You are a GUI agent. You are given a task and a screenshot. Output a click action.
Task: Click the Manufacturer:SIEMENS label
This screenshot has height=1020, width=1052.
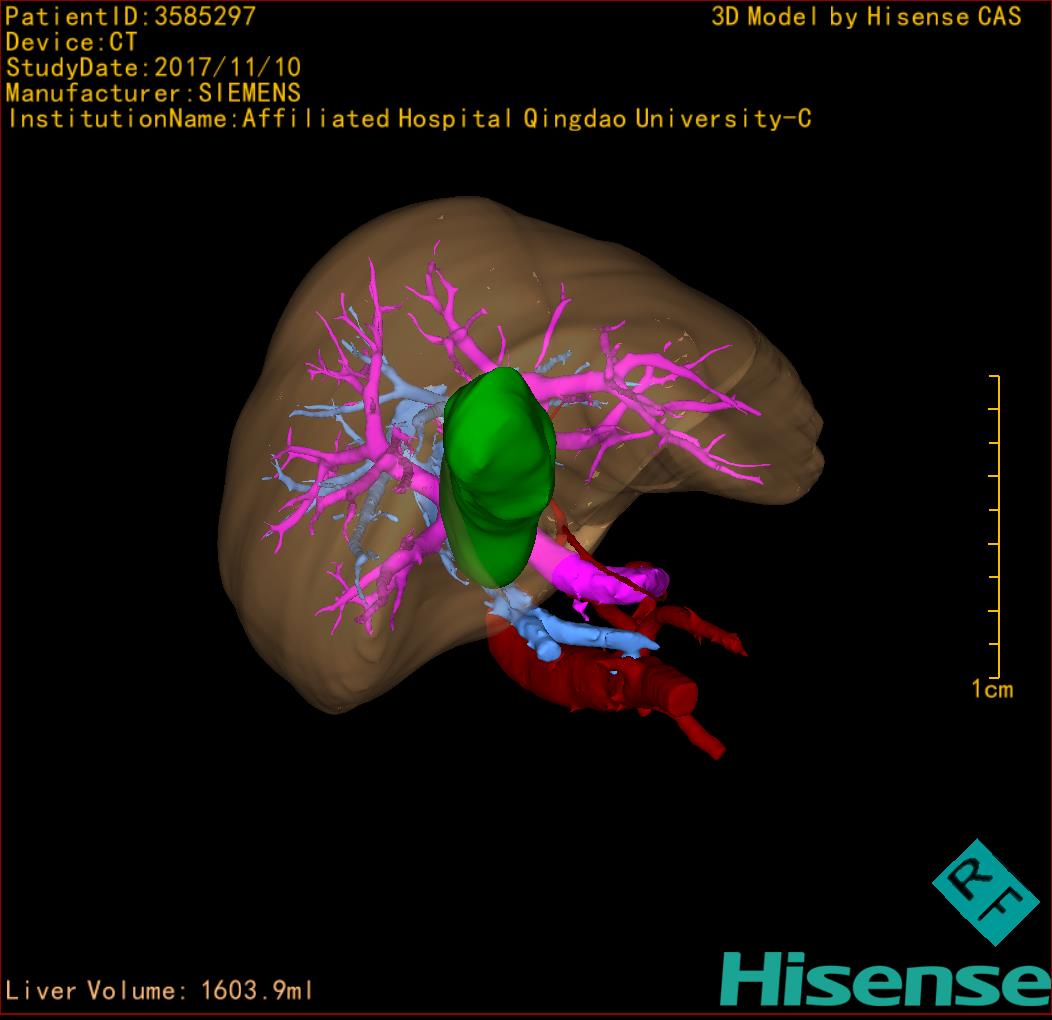(x=153, y=93)
